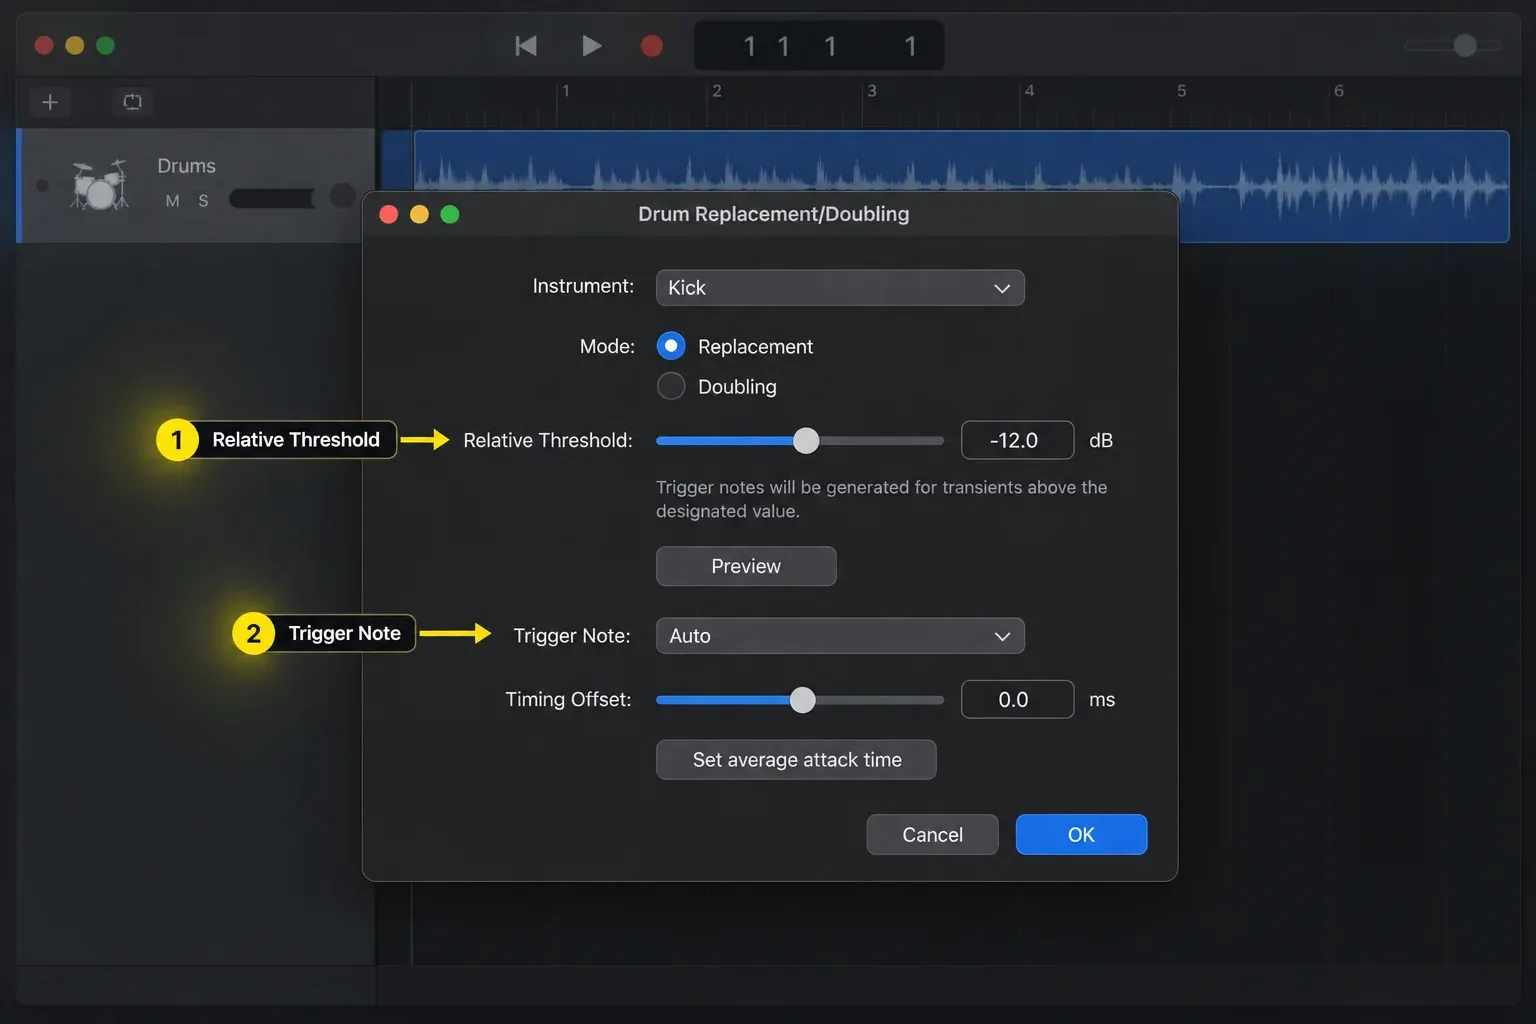Adjust the Drums track volume slider
The width and height of the screenshot is (1536, 1024).
(x=274, y=198)
